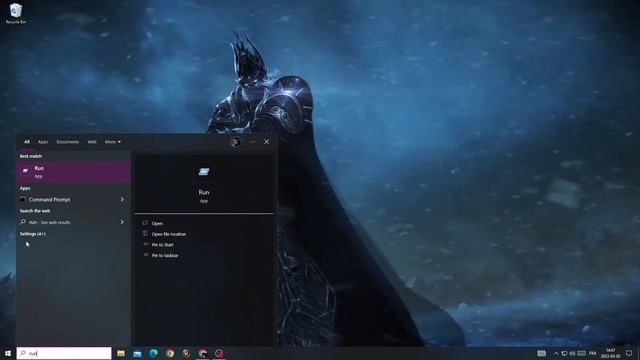The width and height of the screenshot is (640, 360).
Task: Click the Windows Start button
Action: click(x=8, y=353)
